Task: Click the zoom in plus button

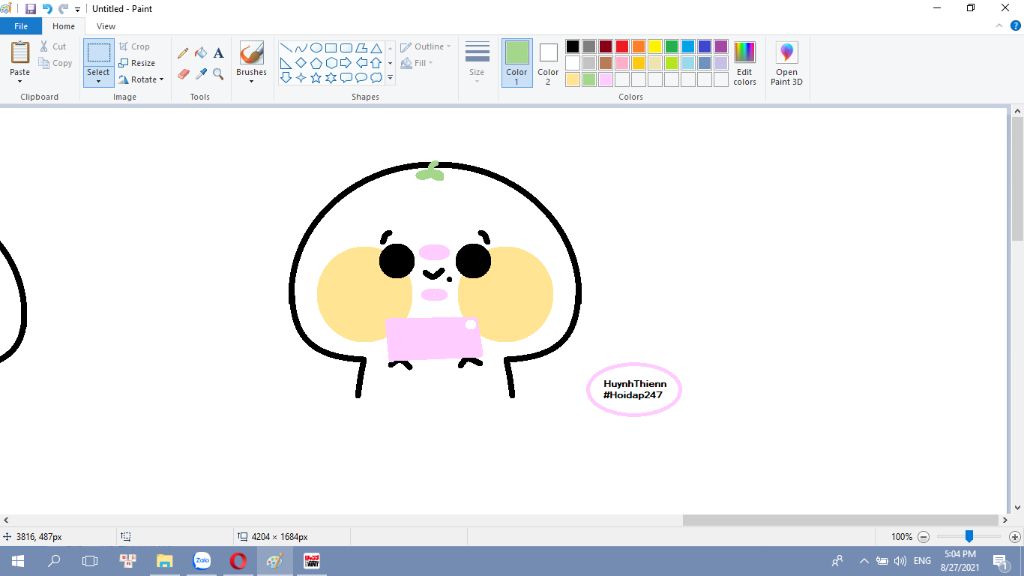Action: [1014, 537]
